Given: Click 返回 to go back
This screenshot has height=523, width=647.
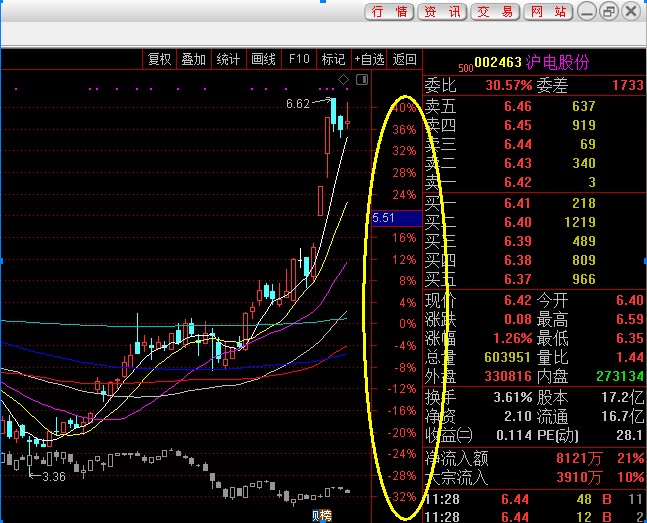Looking at the screenshot, I should [404, 59].
